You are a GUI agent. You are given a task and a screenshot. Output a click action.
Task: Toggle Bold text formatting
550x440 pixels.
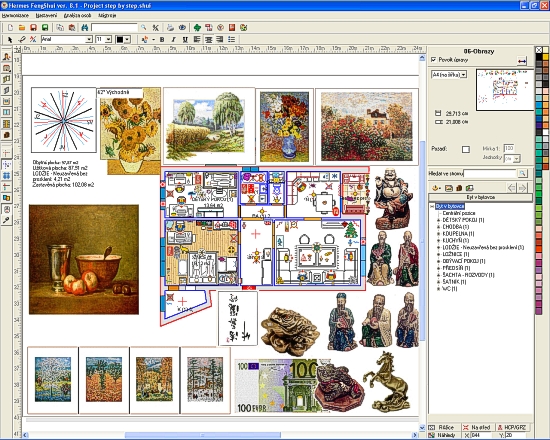pos(162,39)
